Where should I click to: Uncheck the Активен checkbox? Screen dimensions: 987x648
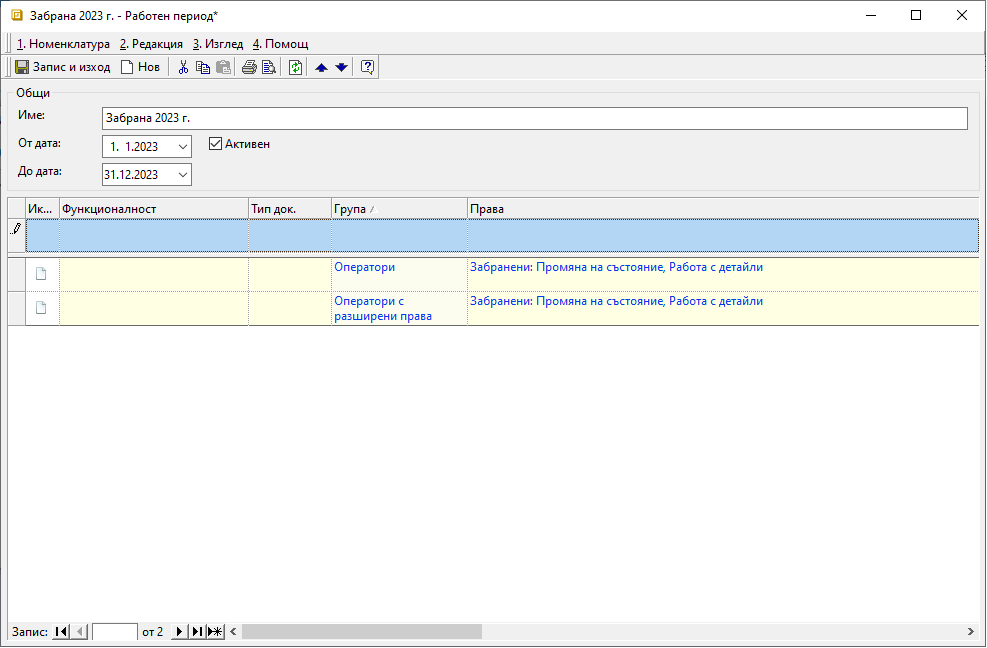215,144
